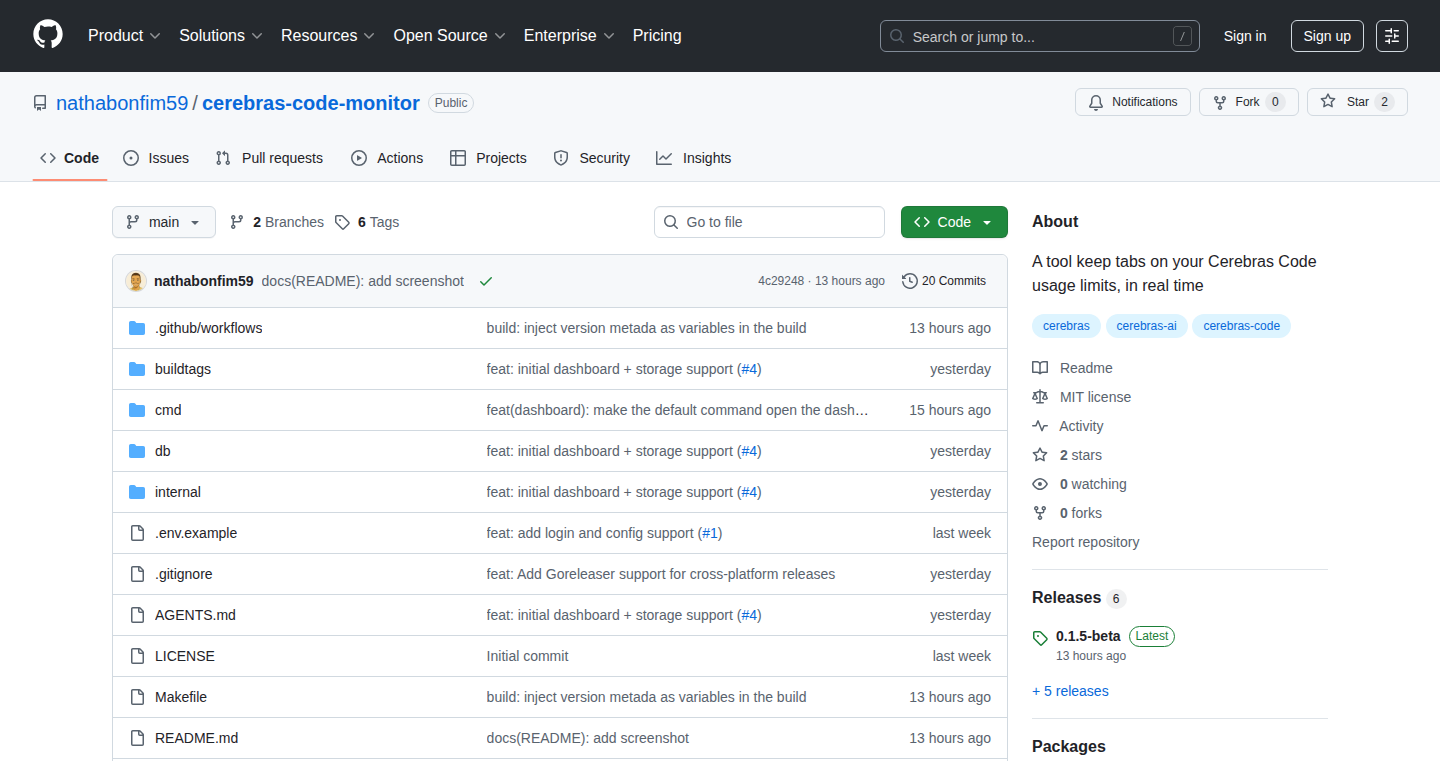
Task: Click the .gitignore file icon
Action: [137, 574]
